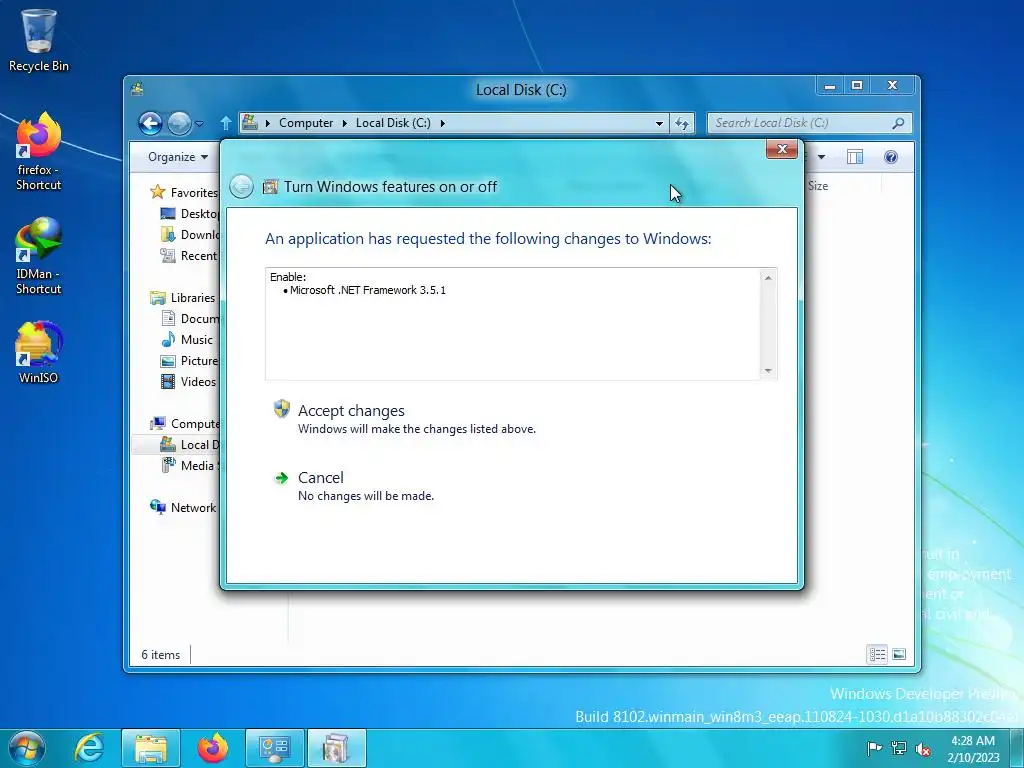Switch Explorer to details view icon
This screenshot has height=768, width=1024.
[x=877, y=654]
